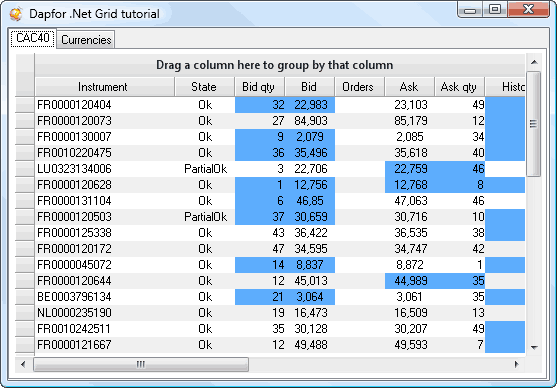
Task: Select instrument FR0000120628
Action: [x=74, y=185]
